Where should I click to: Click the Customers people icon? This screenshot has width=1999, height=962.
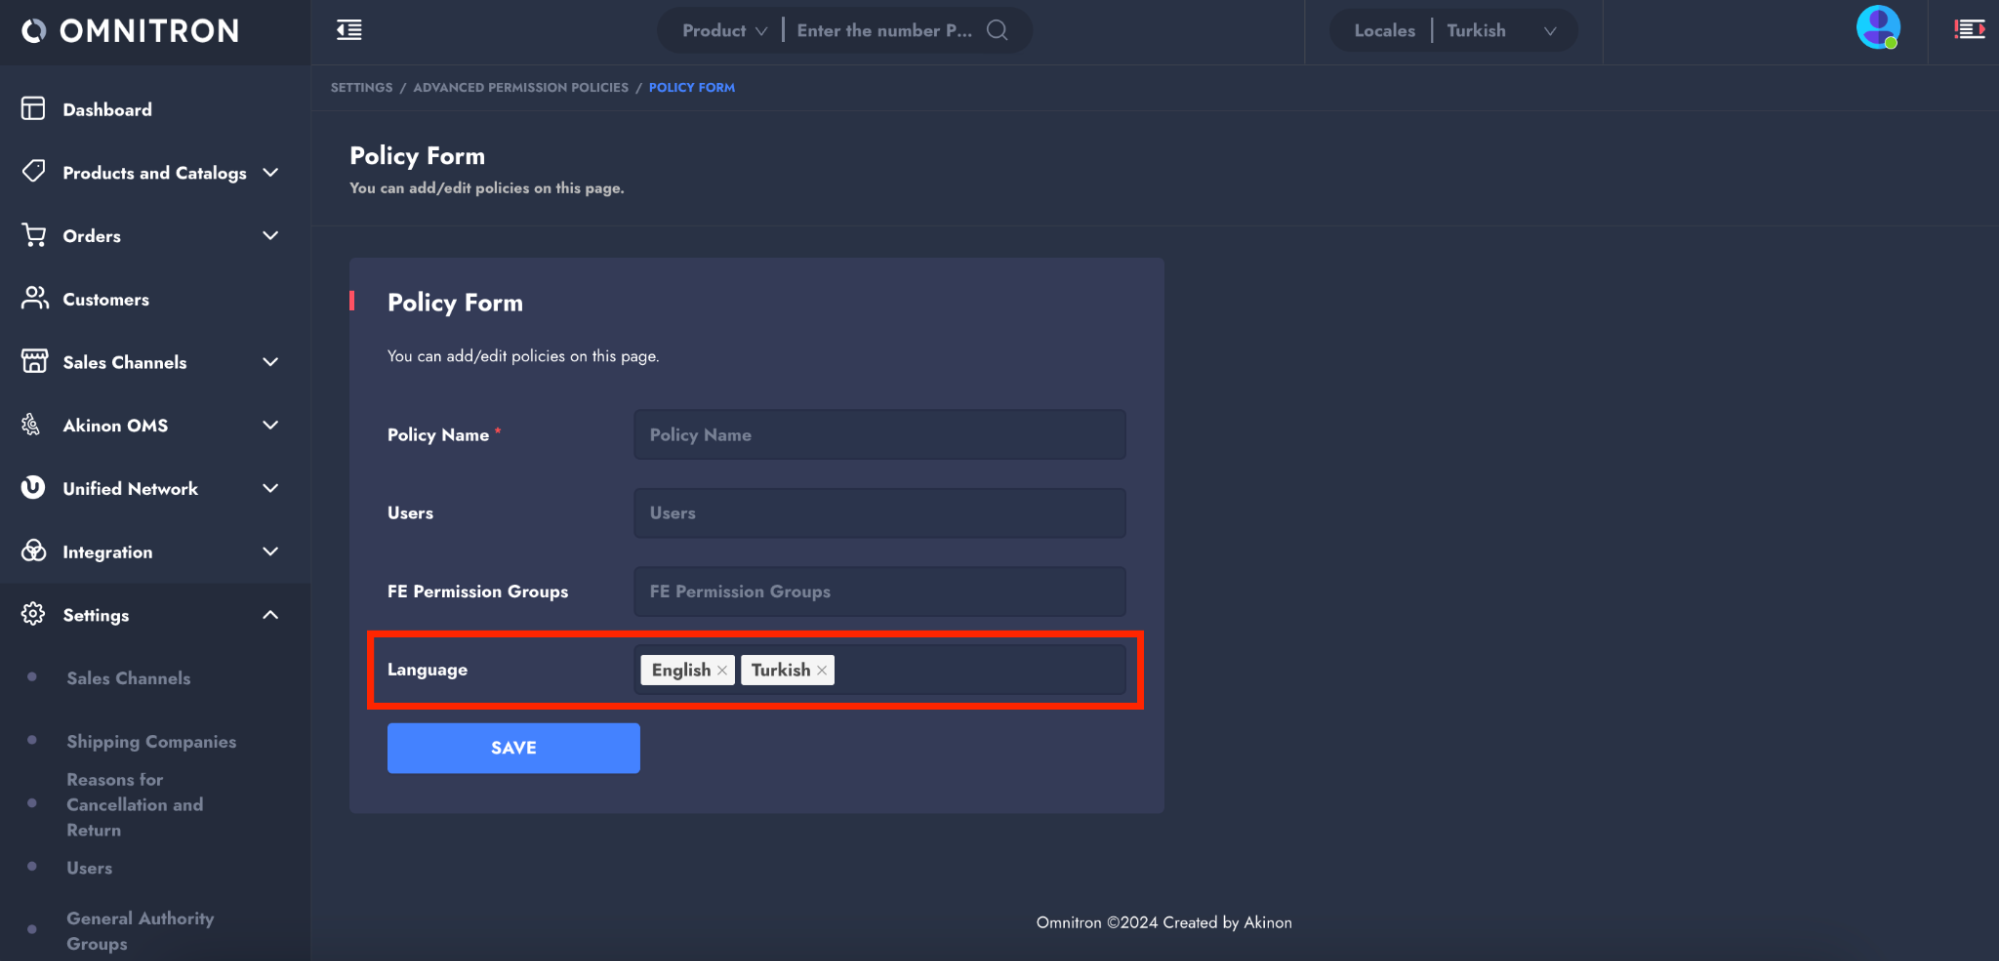click(x=34, y=298)
